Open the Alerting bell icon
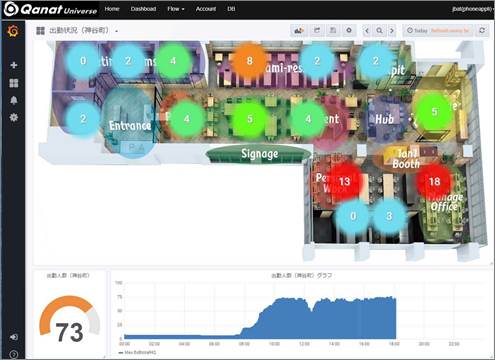The image size is (495, 360). (14, 100)
